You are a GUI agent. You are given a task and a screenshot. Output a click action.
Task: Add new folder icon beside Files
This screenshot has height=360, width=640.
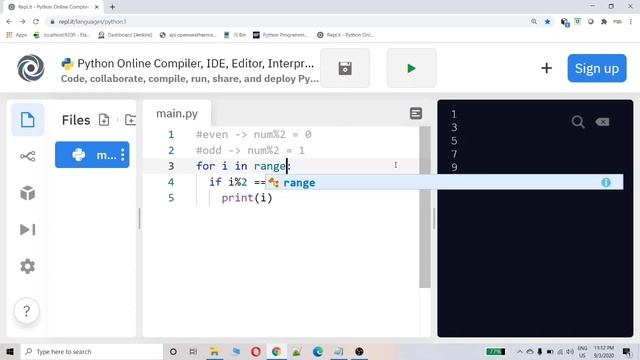[130, 120]
